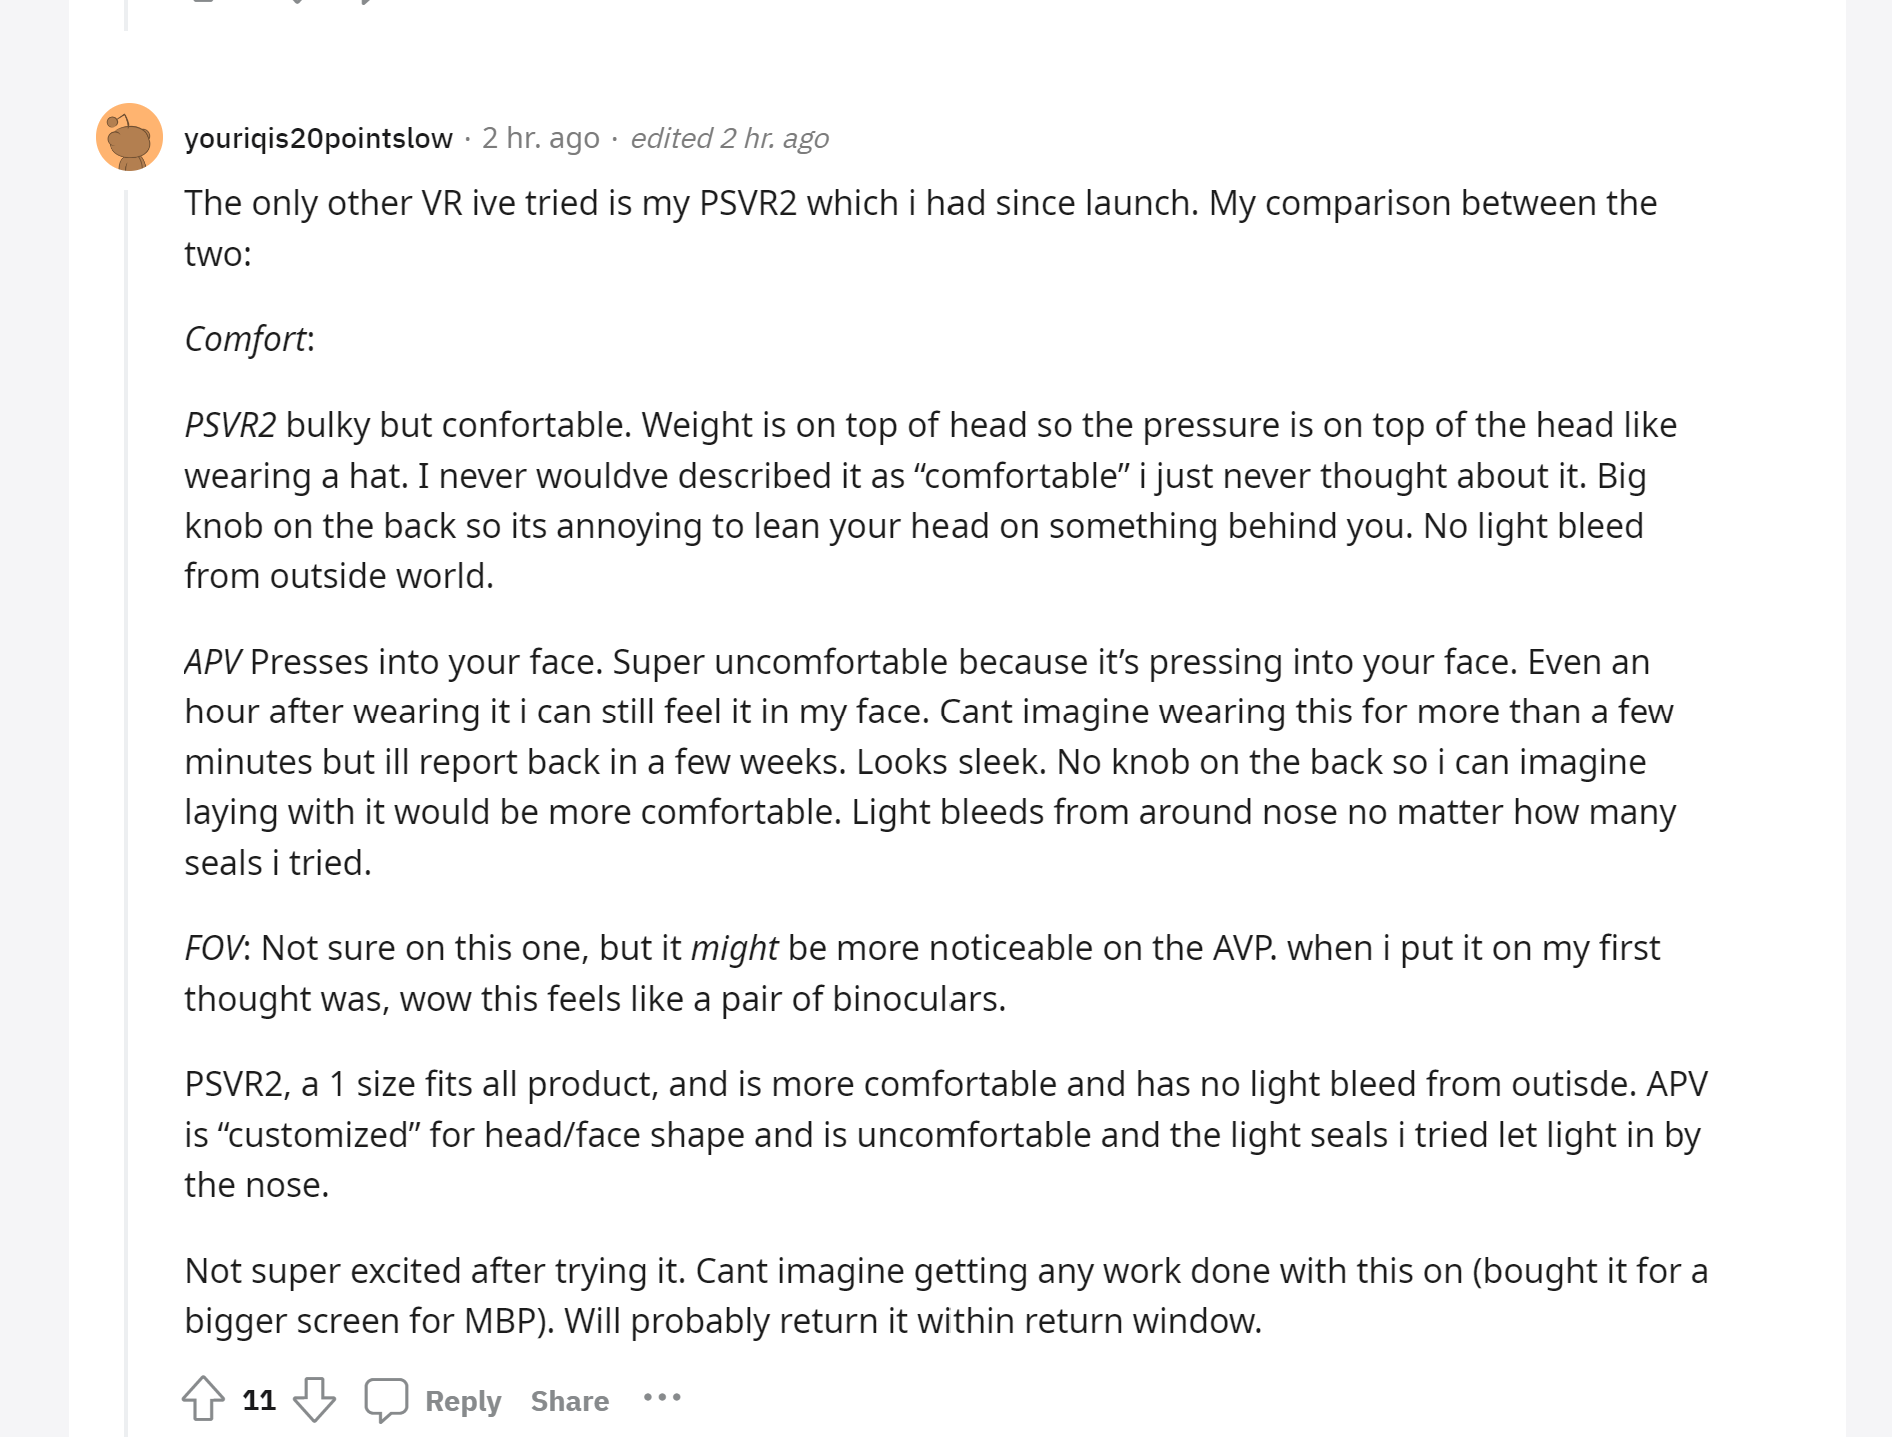
Task: Click paragraph beginning 'Not super excited'
Action: point(946,1296)
